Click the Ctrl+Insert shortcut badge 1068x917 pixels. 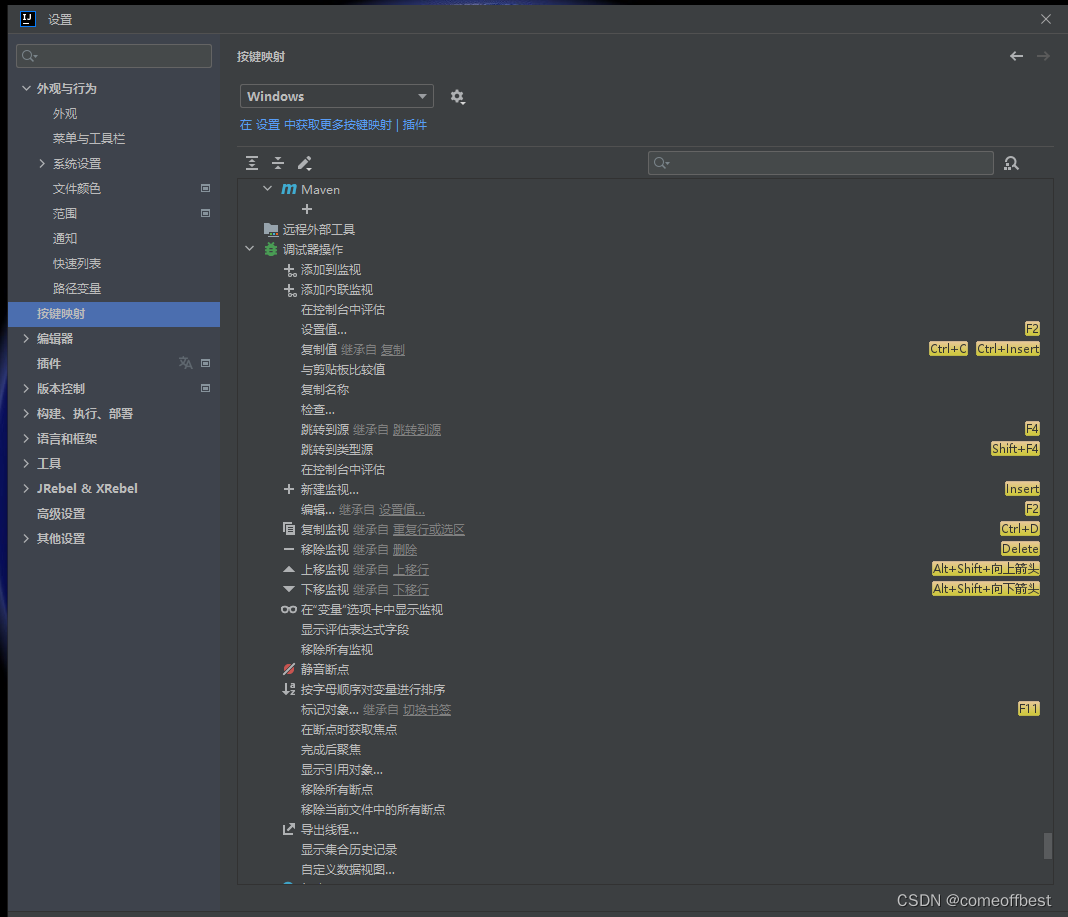pos(1008,349)
